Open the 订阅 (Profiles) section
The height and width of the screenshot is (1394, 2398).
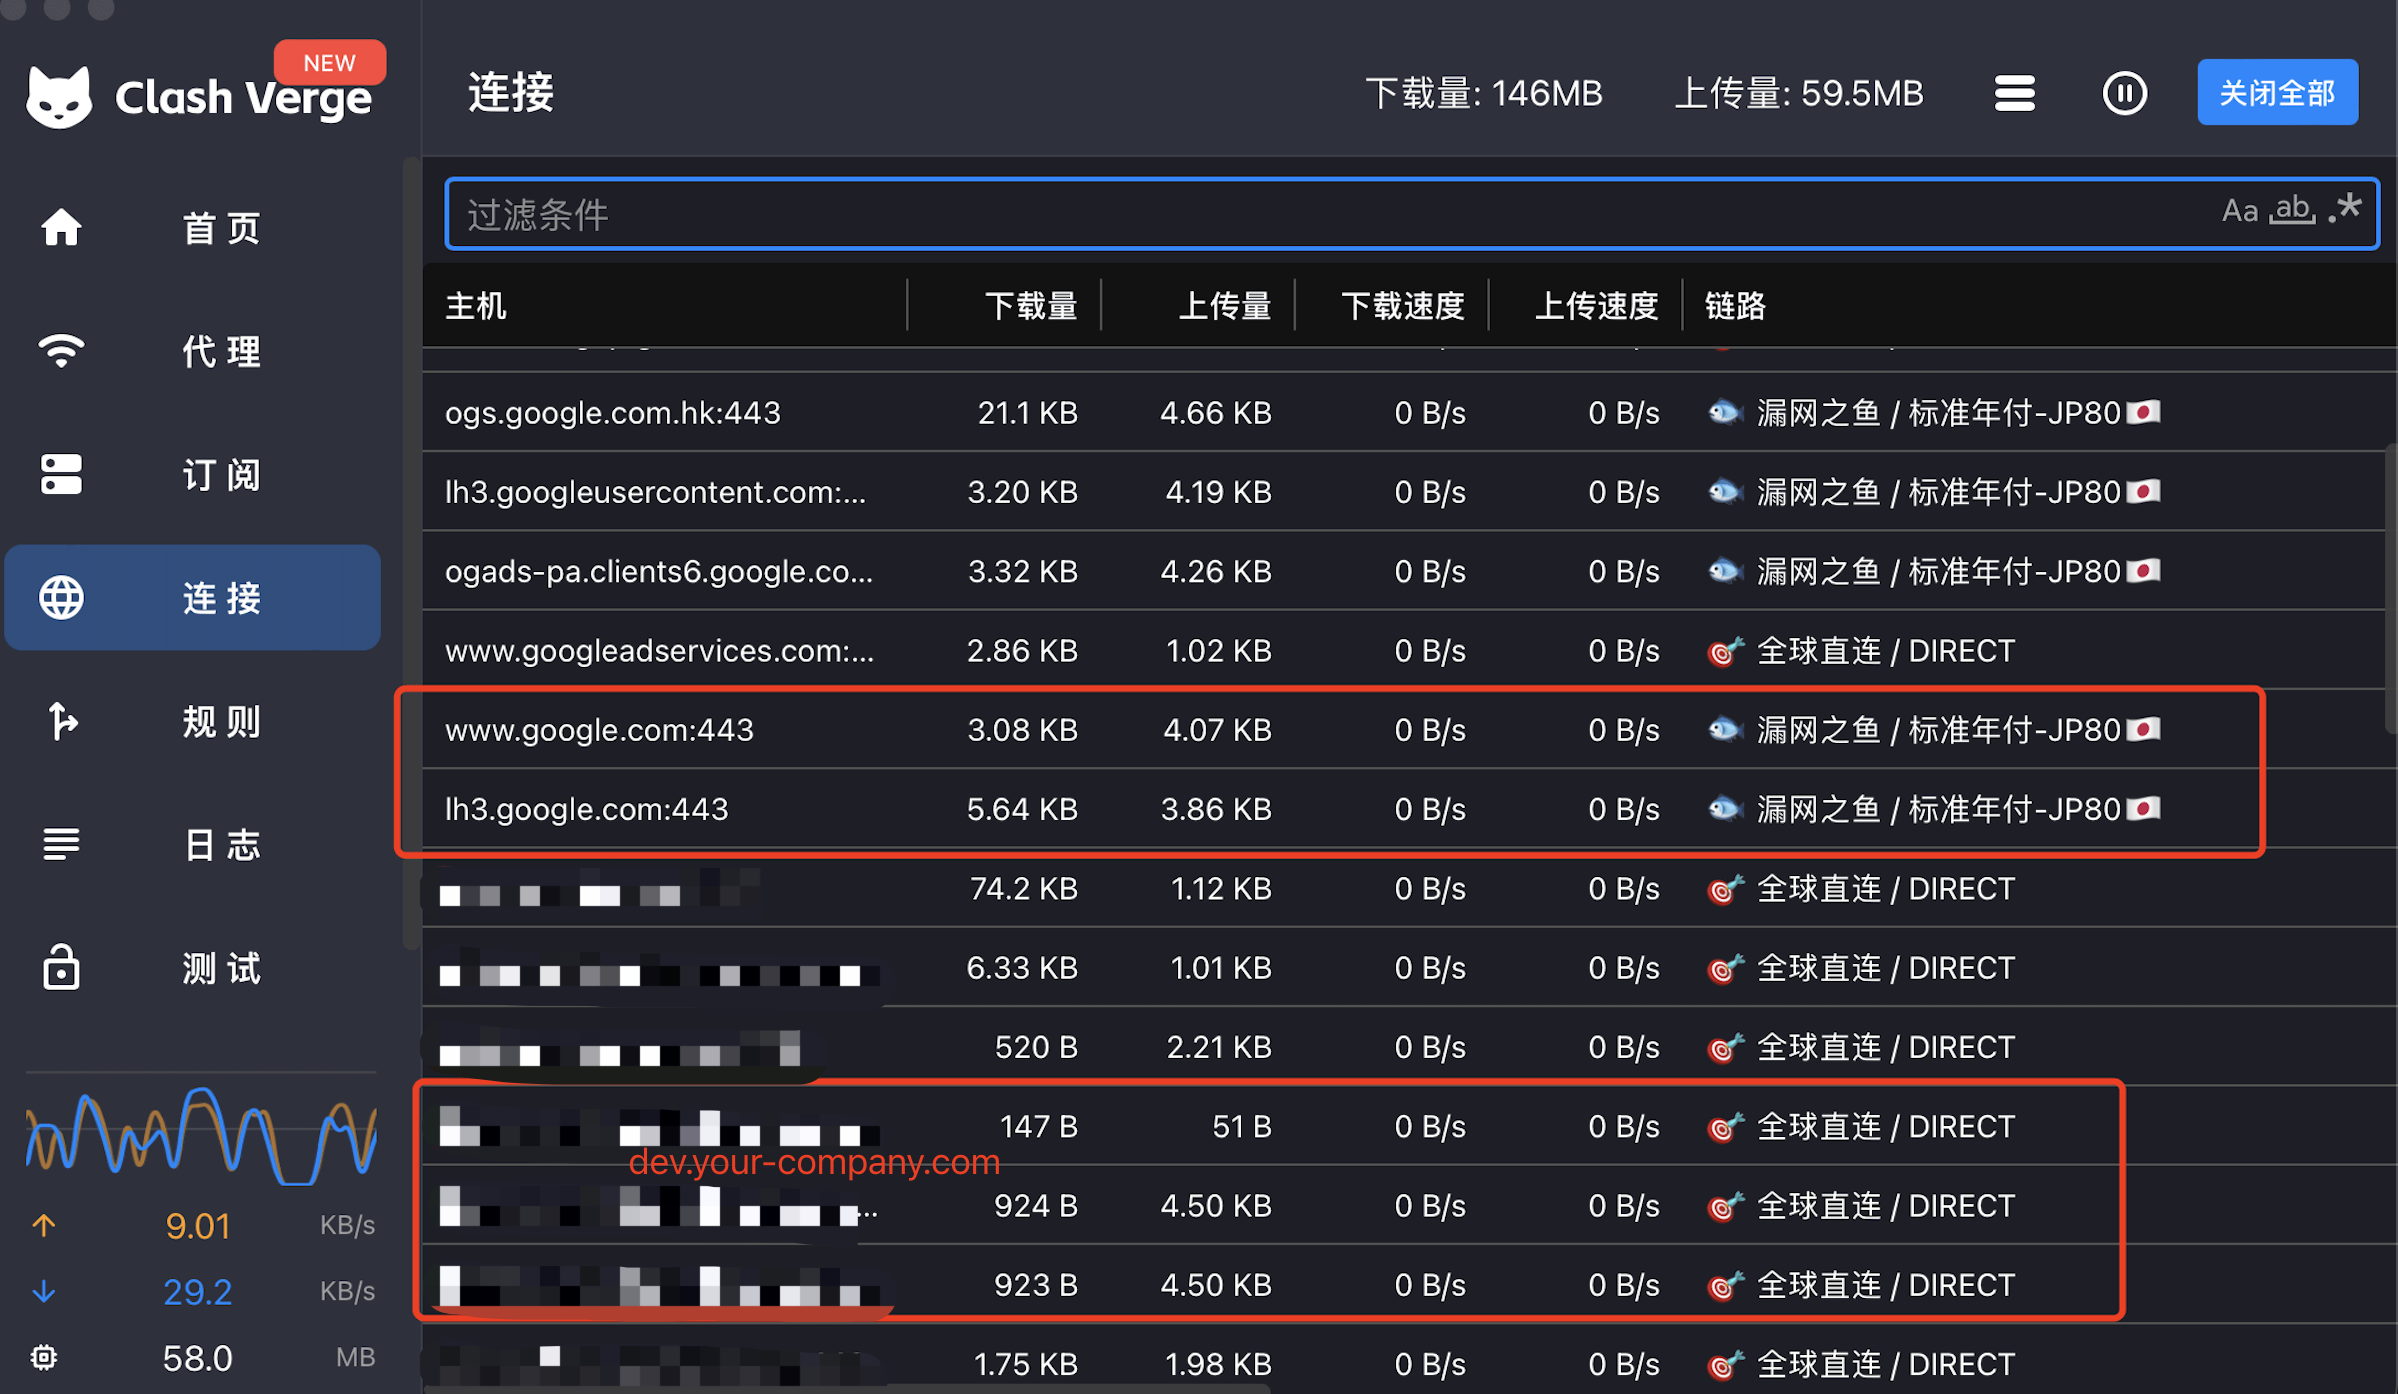pos(195,476)
